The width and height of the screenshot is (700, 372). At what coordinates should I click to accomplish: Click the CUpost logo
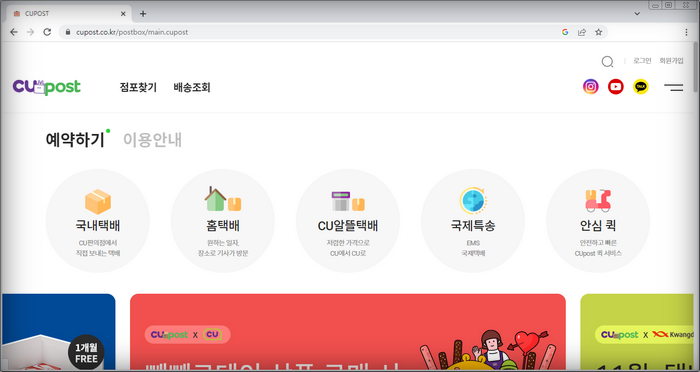46,87
